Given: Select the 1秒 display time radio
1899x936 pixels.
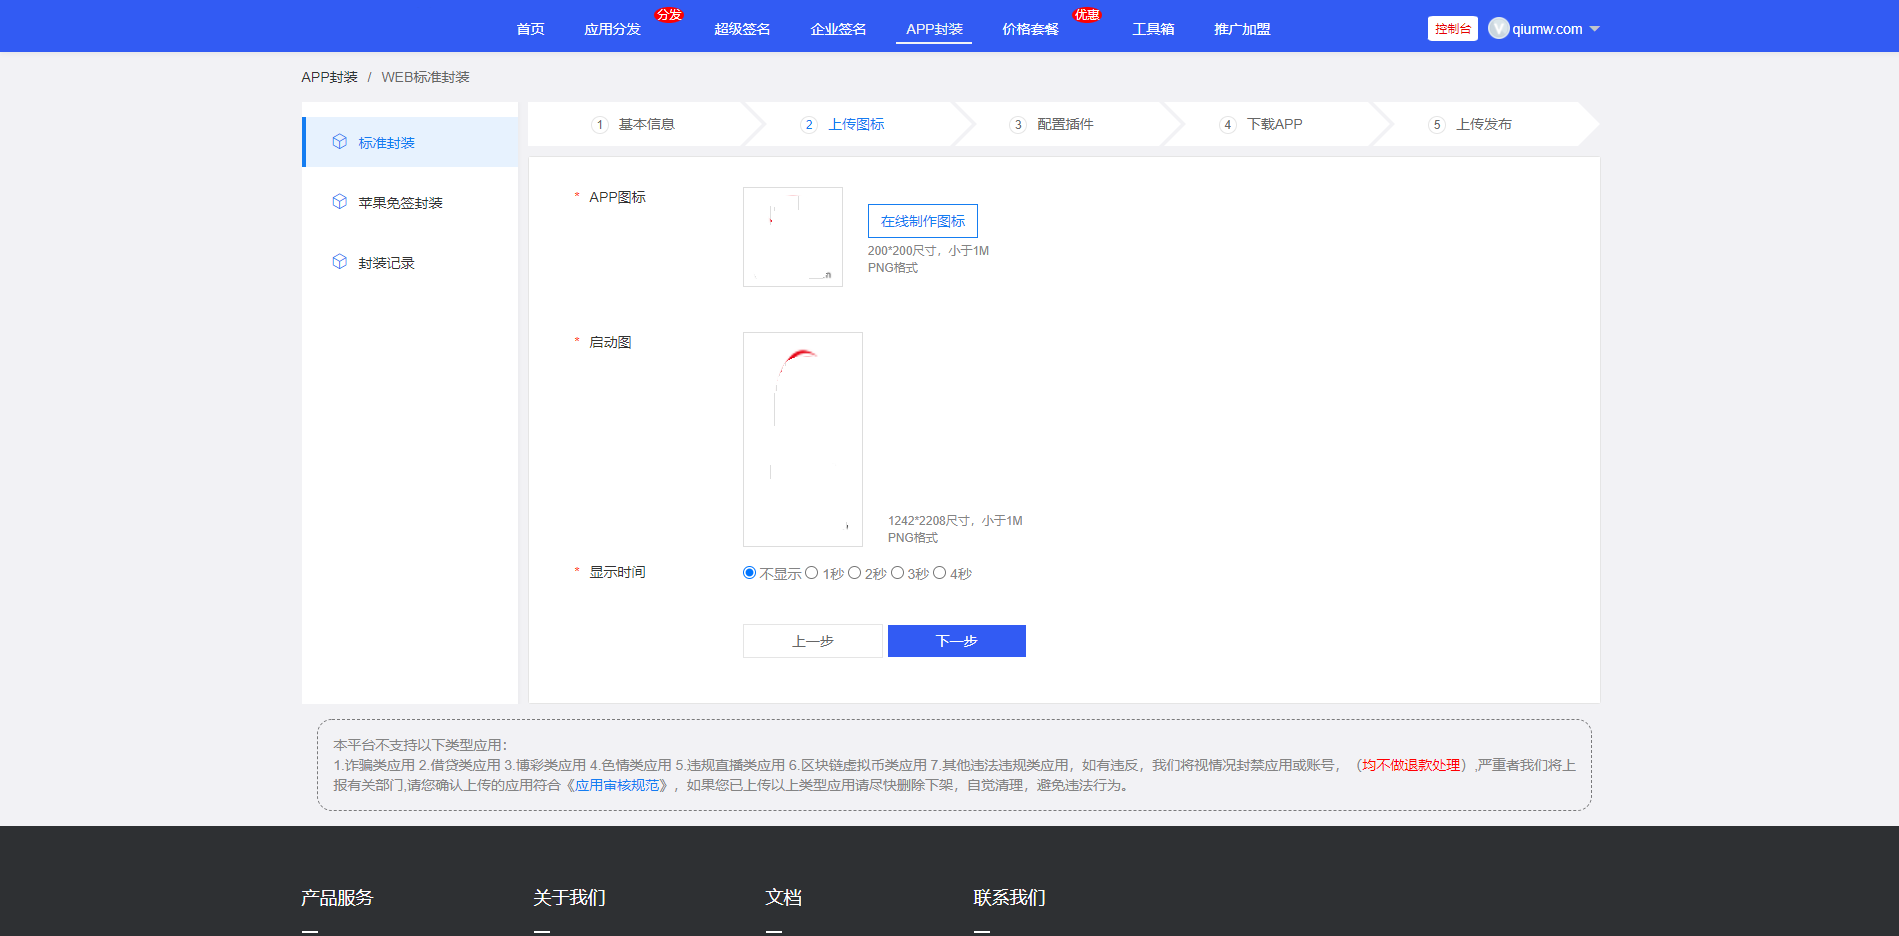Looking at the screenshot, I should tap(812, 573).
